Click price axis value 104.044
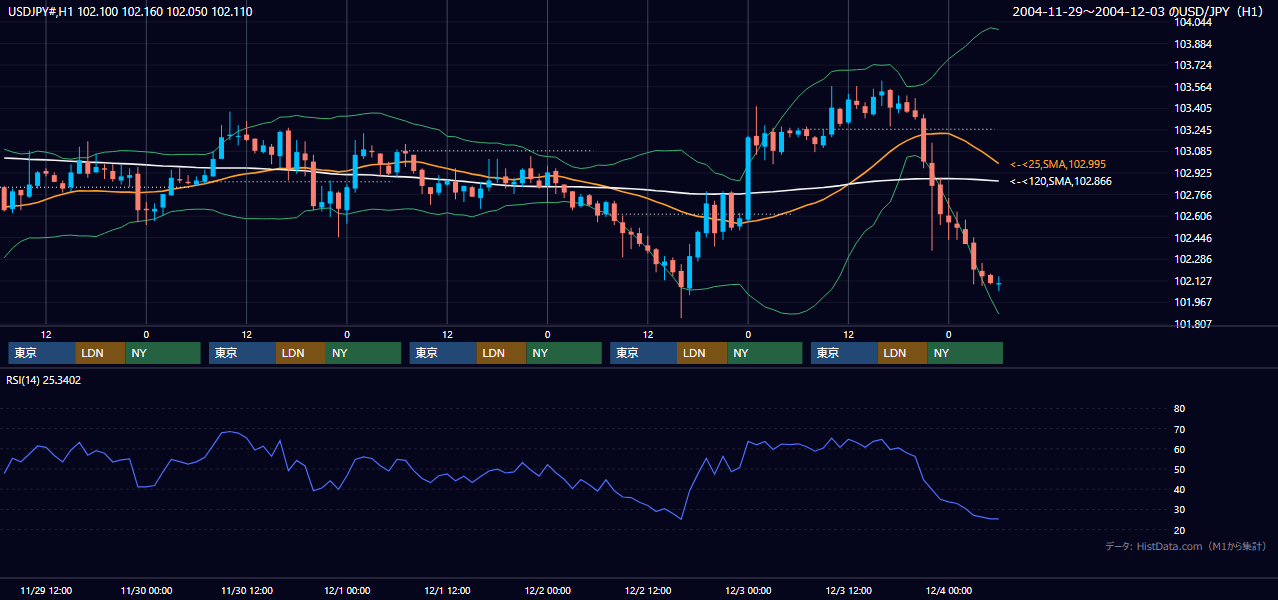Image resolution: width=1278 pixels, height=600 pixels. [1193, 22]
